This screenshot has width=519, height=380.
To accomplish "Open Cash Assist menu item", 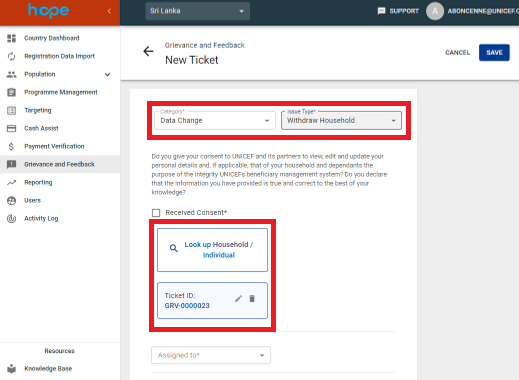I will pyautogui.click(x=60, y=128).
